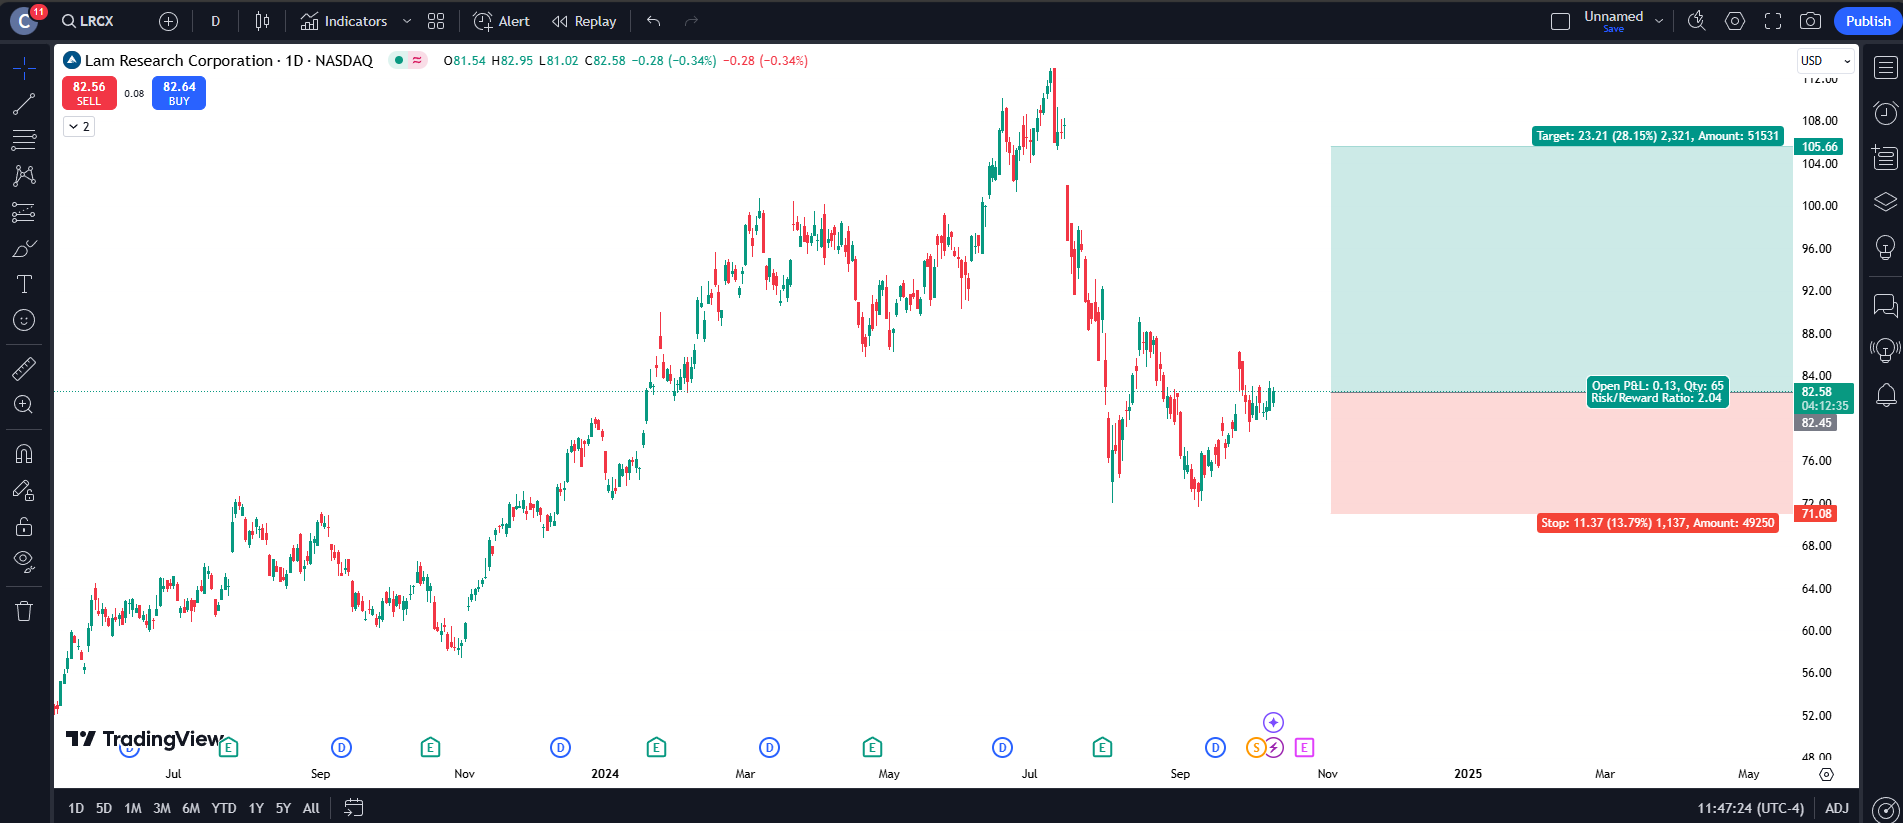Redo the last chart action
This screenshot has width=1903, height=823.
[691, 21]
